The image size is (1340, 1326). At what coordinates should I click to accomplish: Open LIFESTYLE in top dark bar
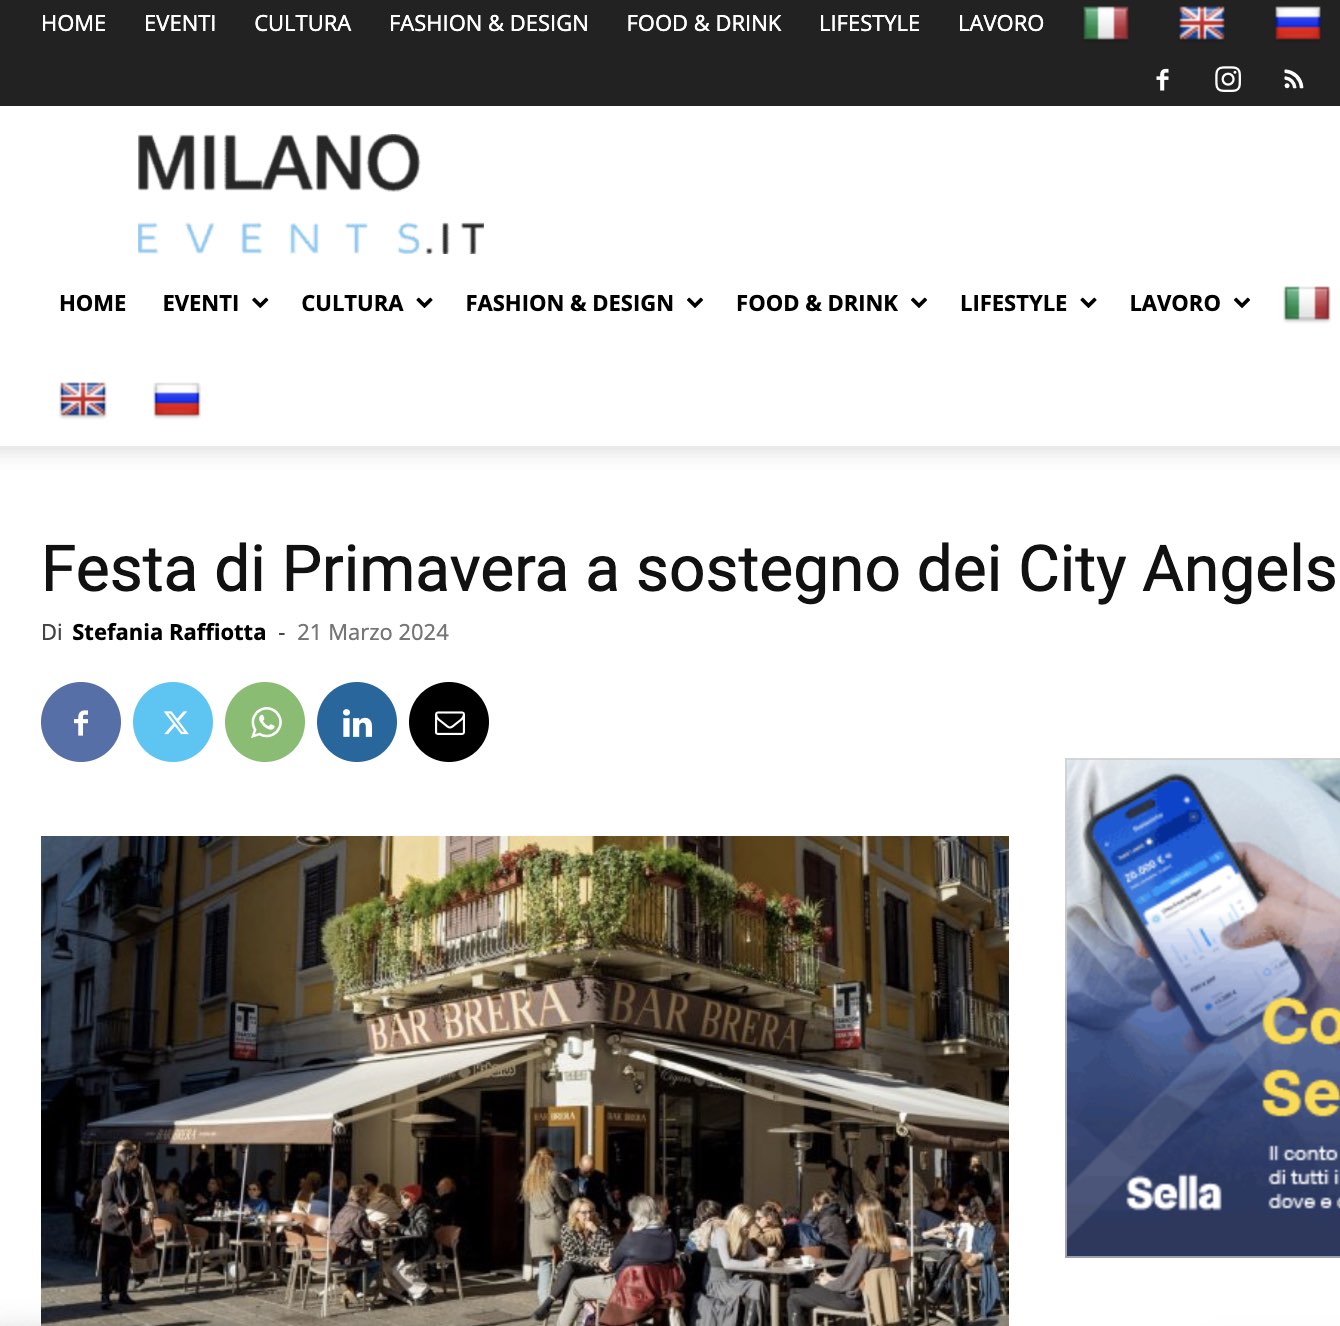click(869, 23)
